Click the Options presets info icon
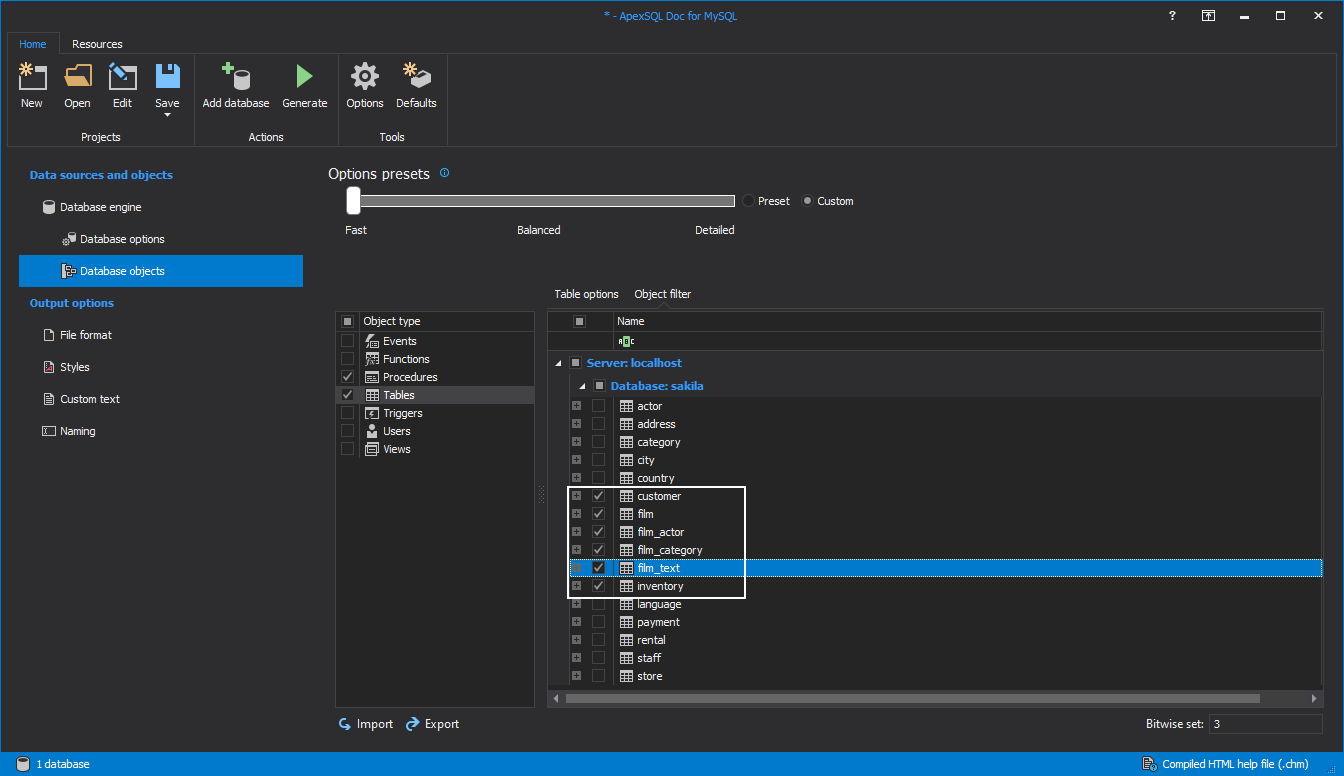This screenshot has height=776, width=1344. tap(444, 173)
